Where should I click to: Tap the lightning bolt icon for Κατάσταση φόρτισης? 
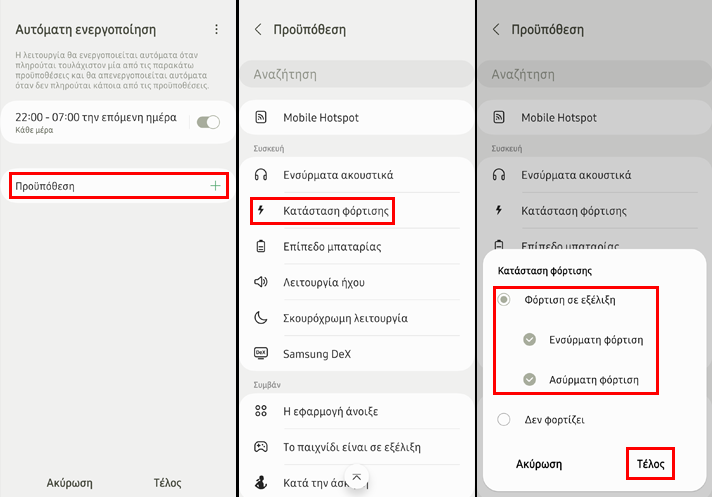pyautogui.click(x=261, y=210)
